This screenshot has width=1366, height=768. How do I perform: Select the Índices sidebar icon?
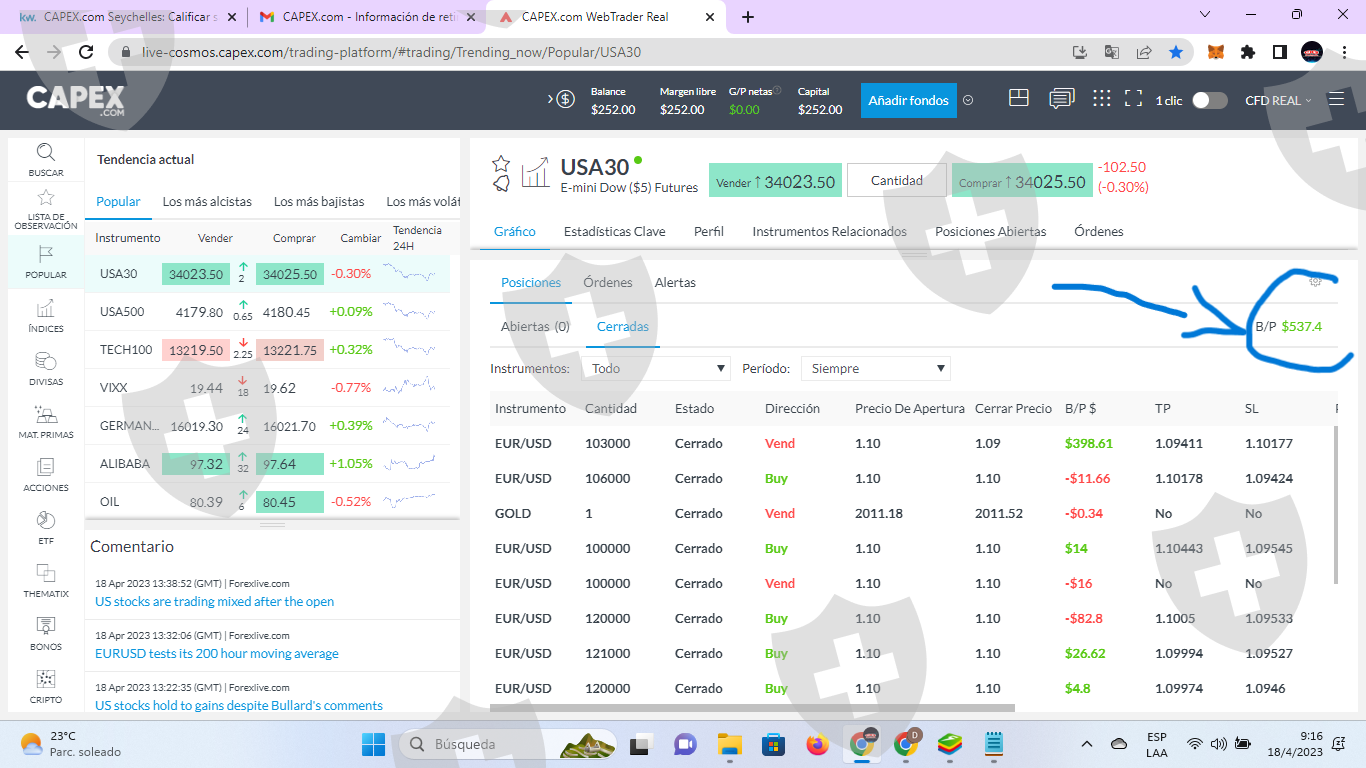click(x=46, y=309)
